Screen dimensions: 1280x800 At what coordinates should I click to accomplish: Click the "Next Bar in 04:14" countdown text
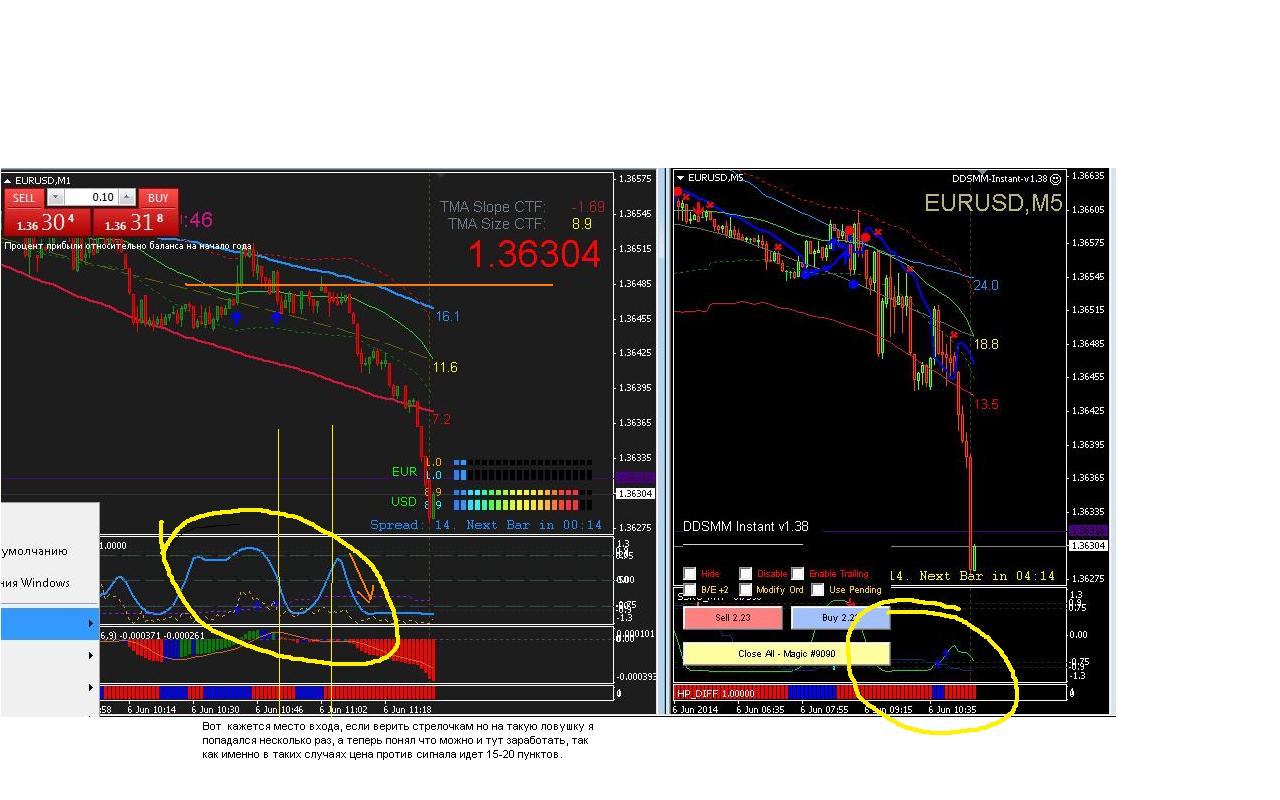[987, 576]
